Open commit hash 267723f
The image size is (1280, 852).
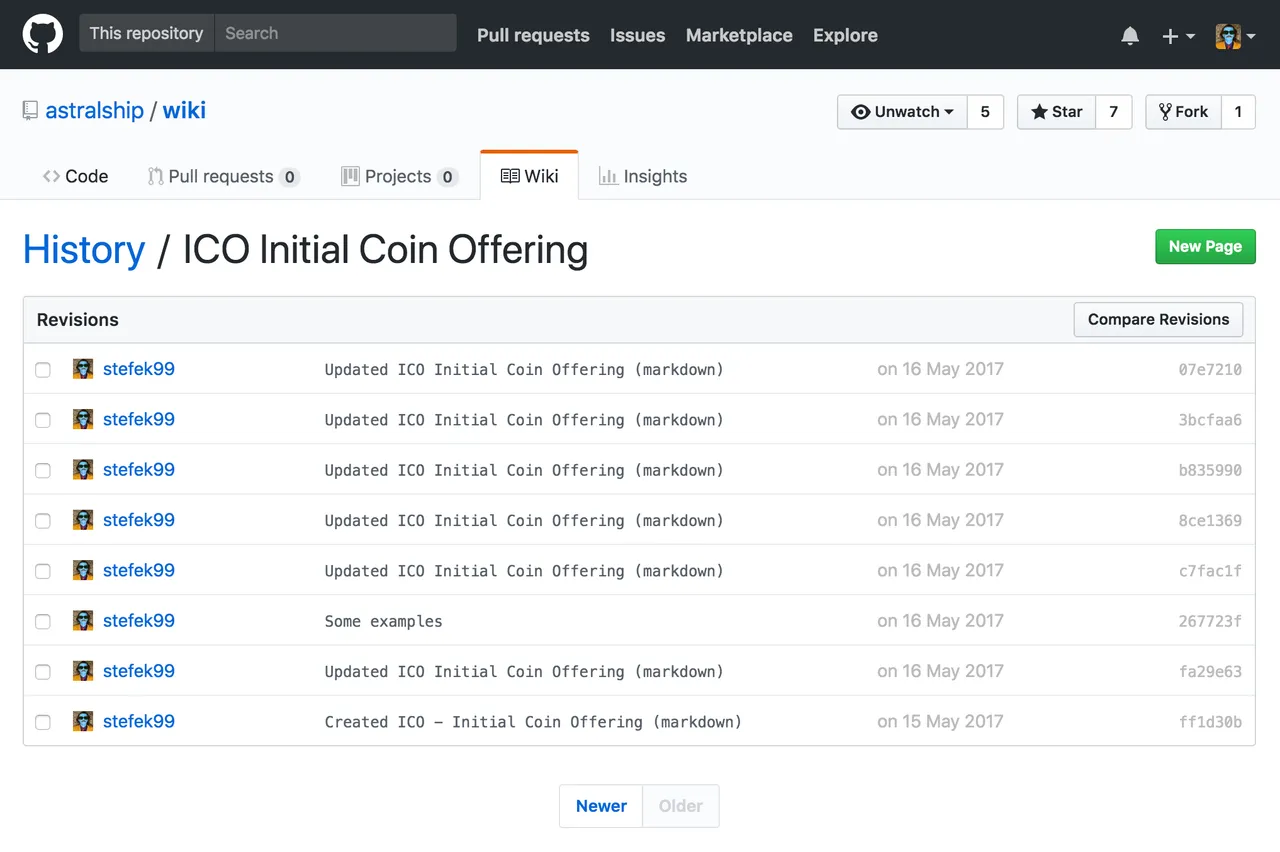(1210, 621)
